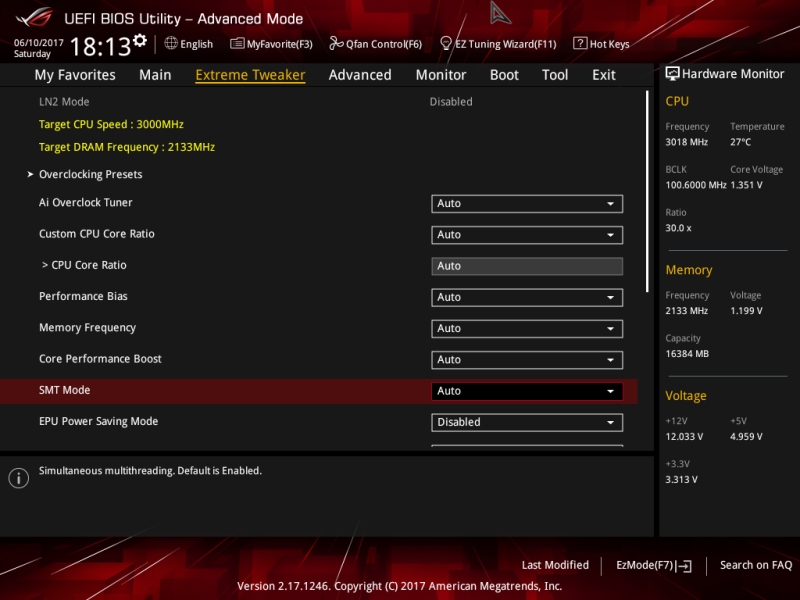Click the MyFavorite list icon
Screen dimensions: 800x600
[237, 43]
